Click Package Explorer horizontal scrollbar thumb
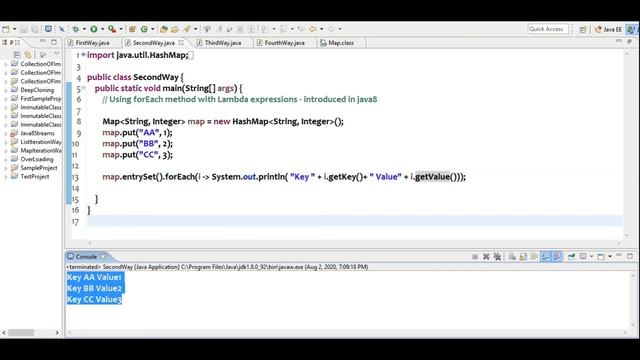Screen dimensions: 640x360 point(21,333)
